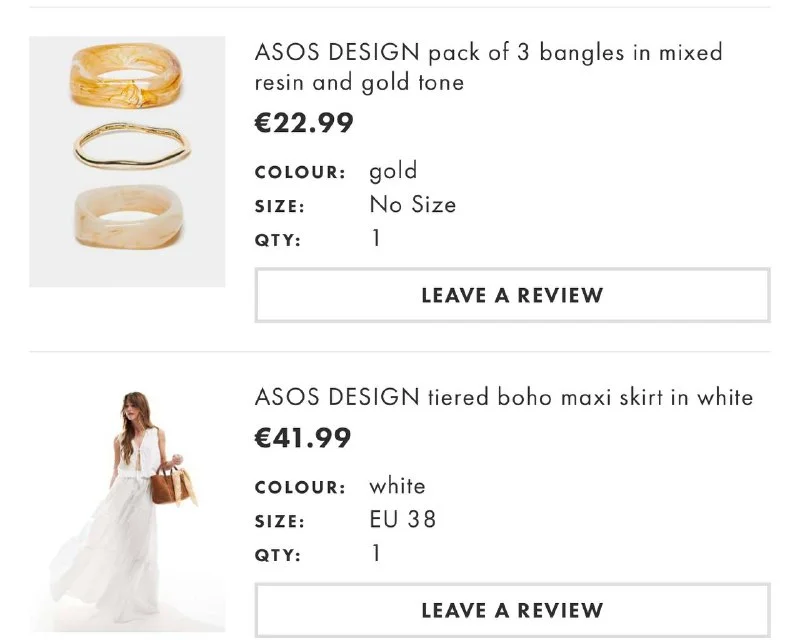Select the 'white' colour value
The height and width of the screenshot is (640, 800).
[x=397, y=486]
